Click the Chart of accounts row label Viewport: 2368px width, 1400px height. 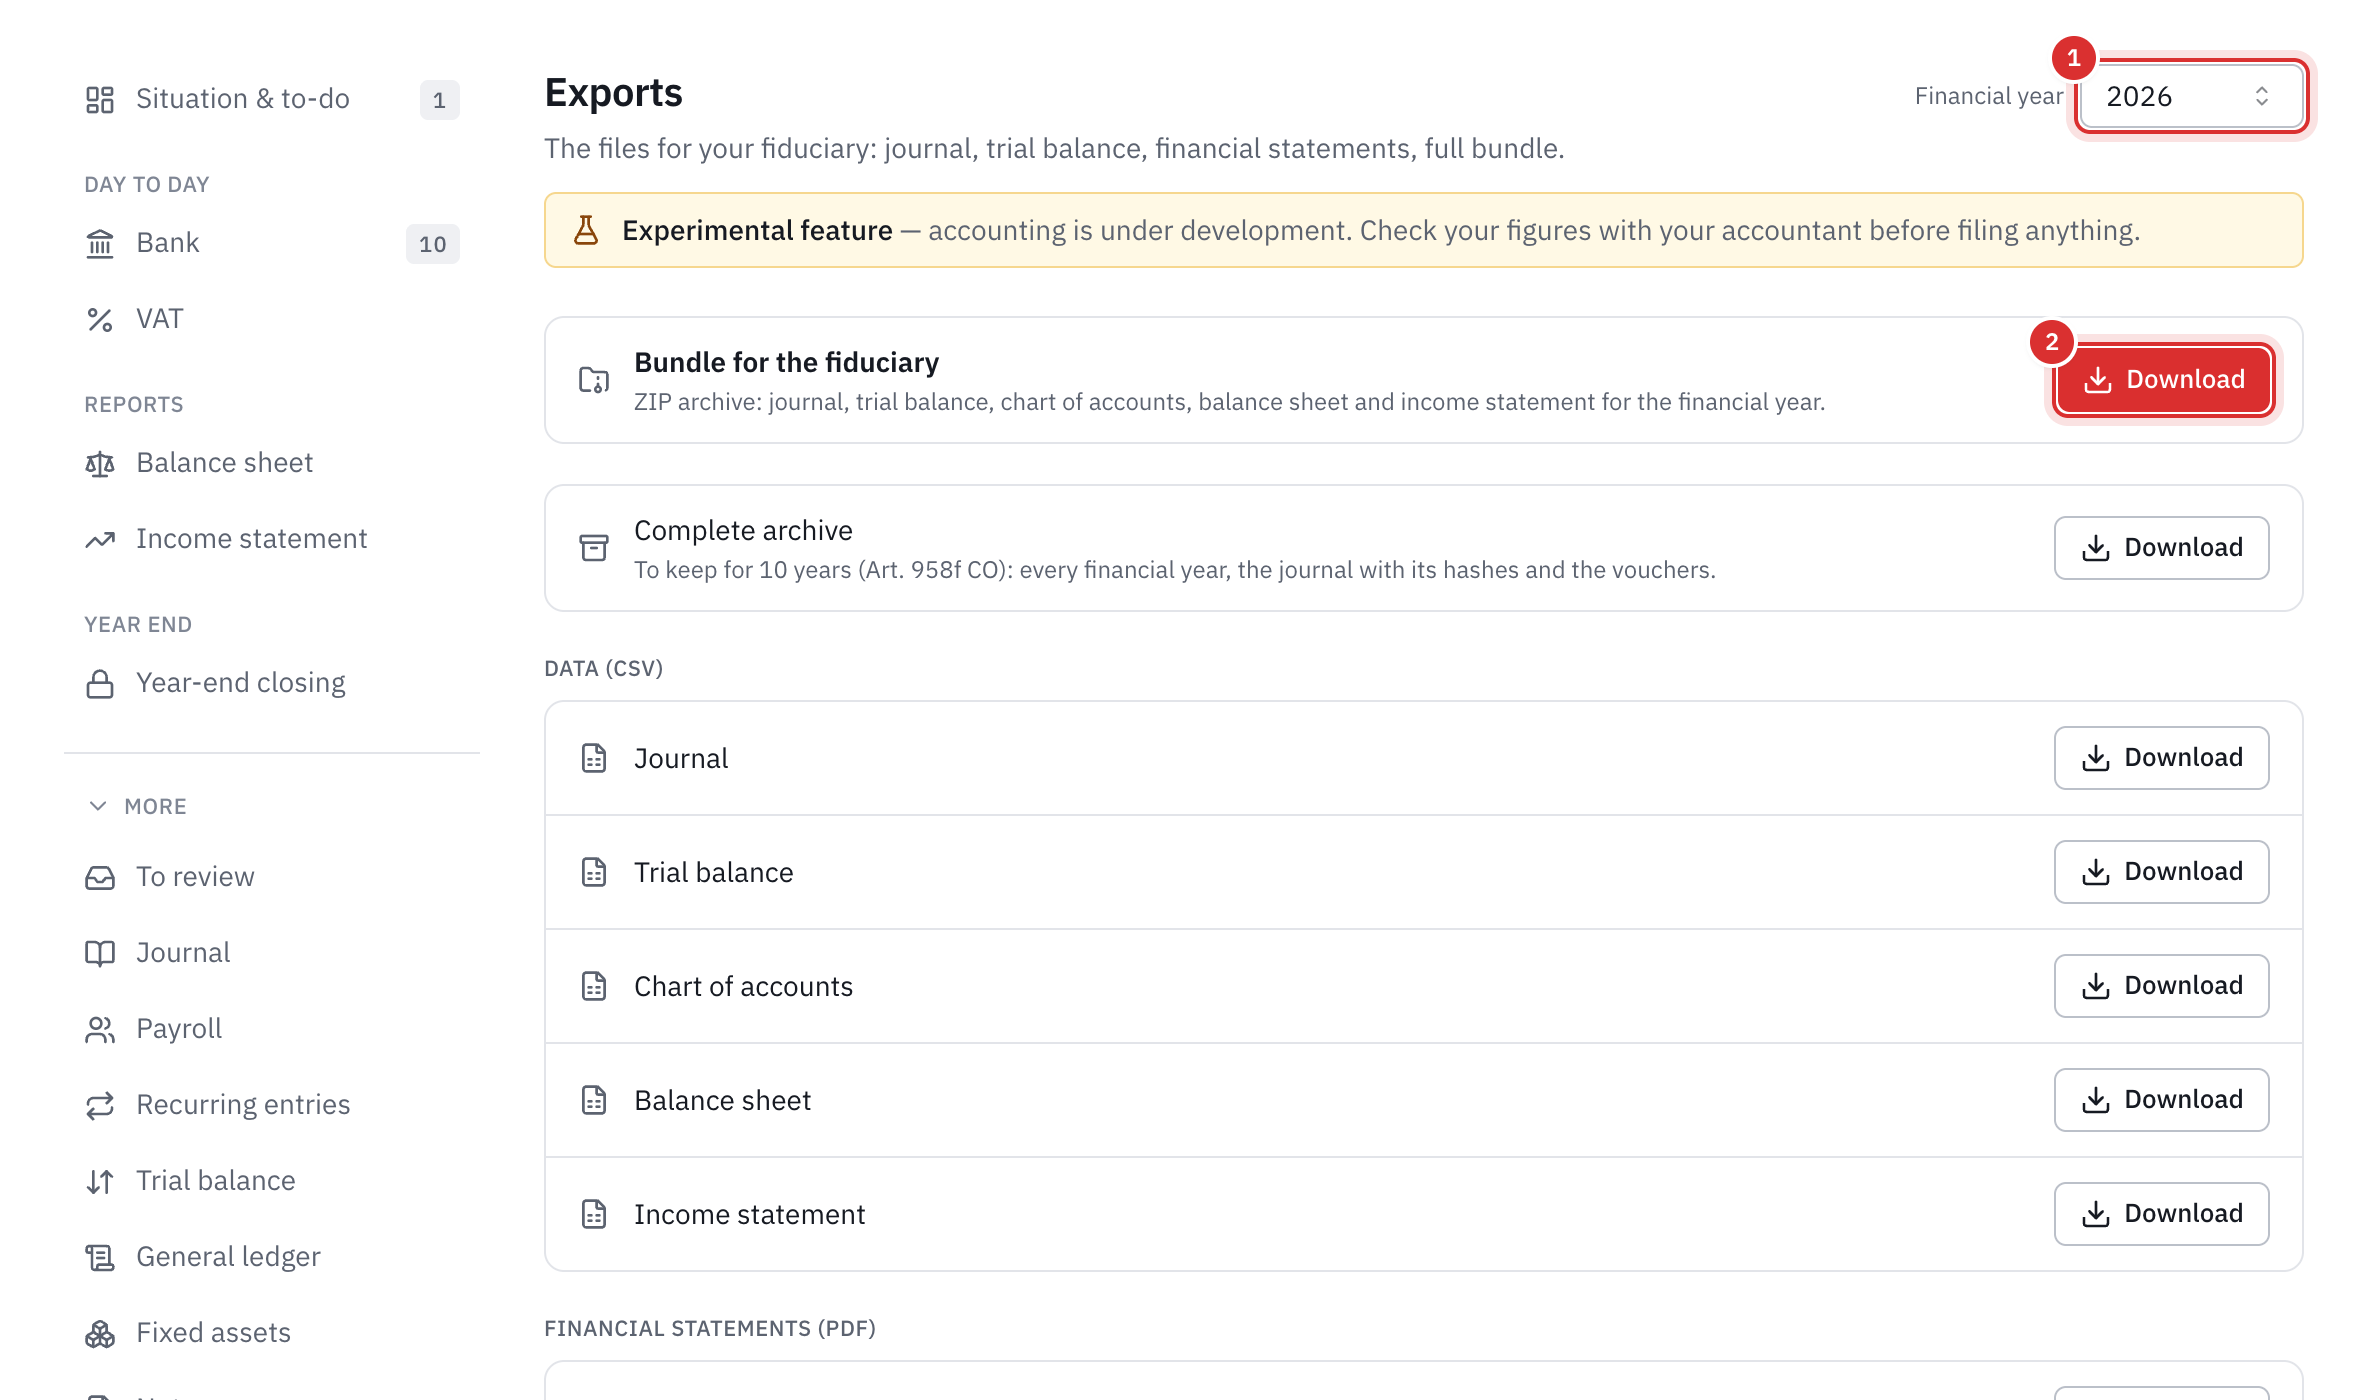pyautogui.click(x=743, y=986)
